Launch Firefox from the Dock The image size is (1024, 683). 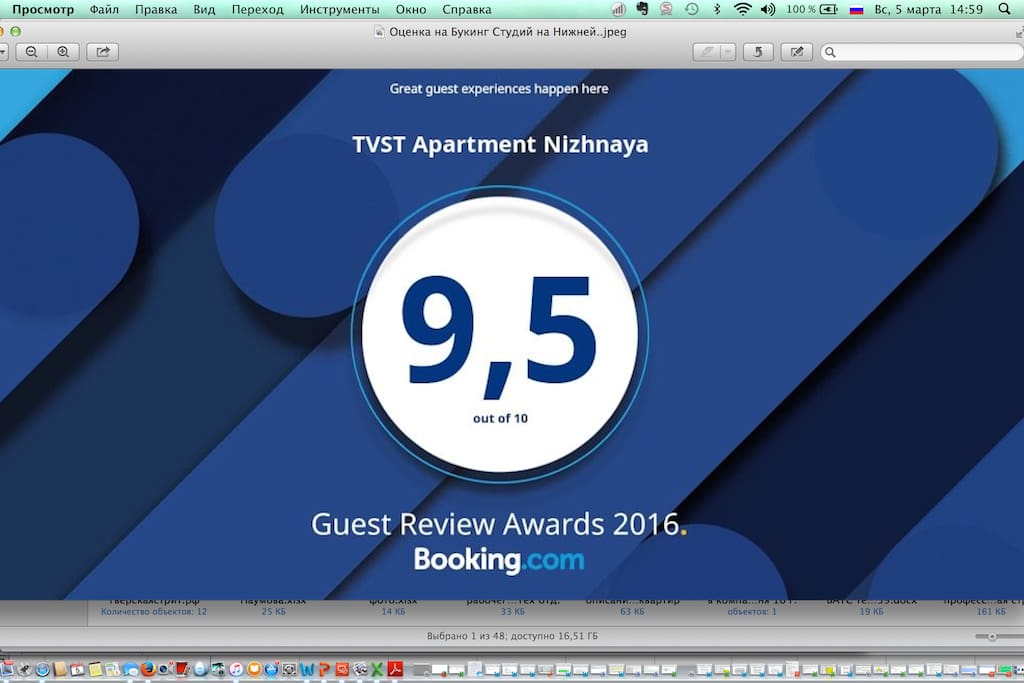pos(148,669)
